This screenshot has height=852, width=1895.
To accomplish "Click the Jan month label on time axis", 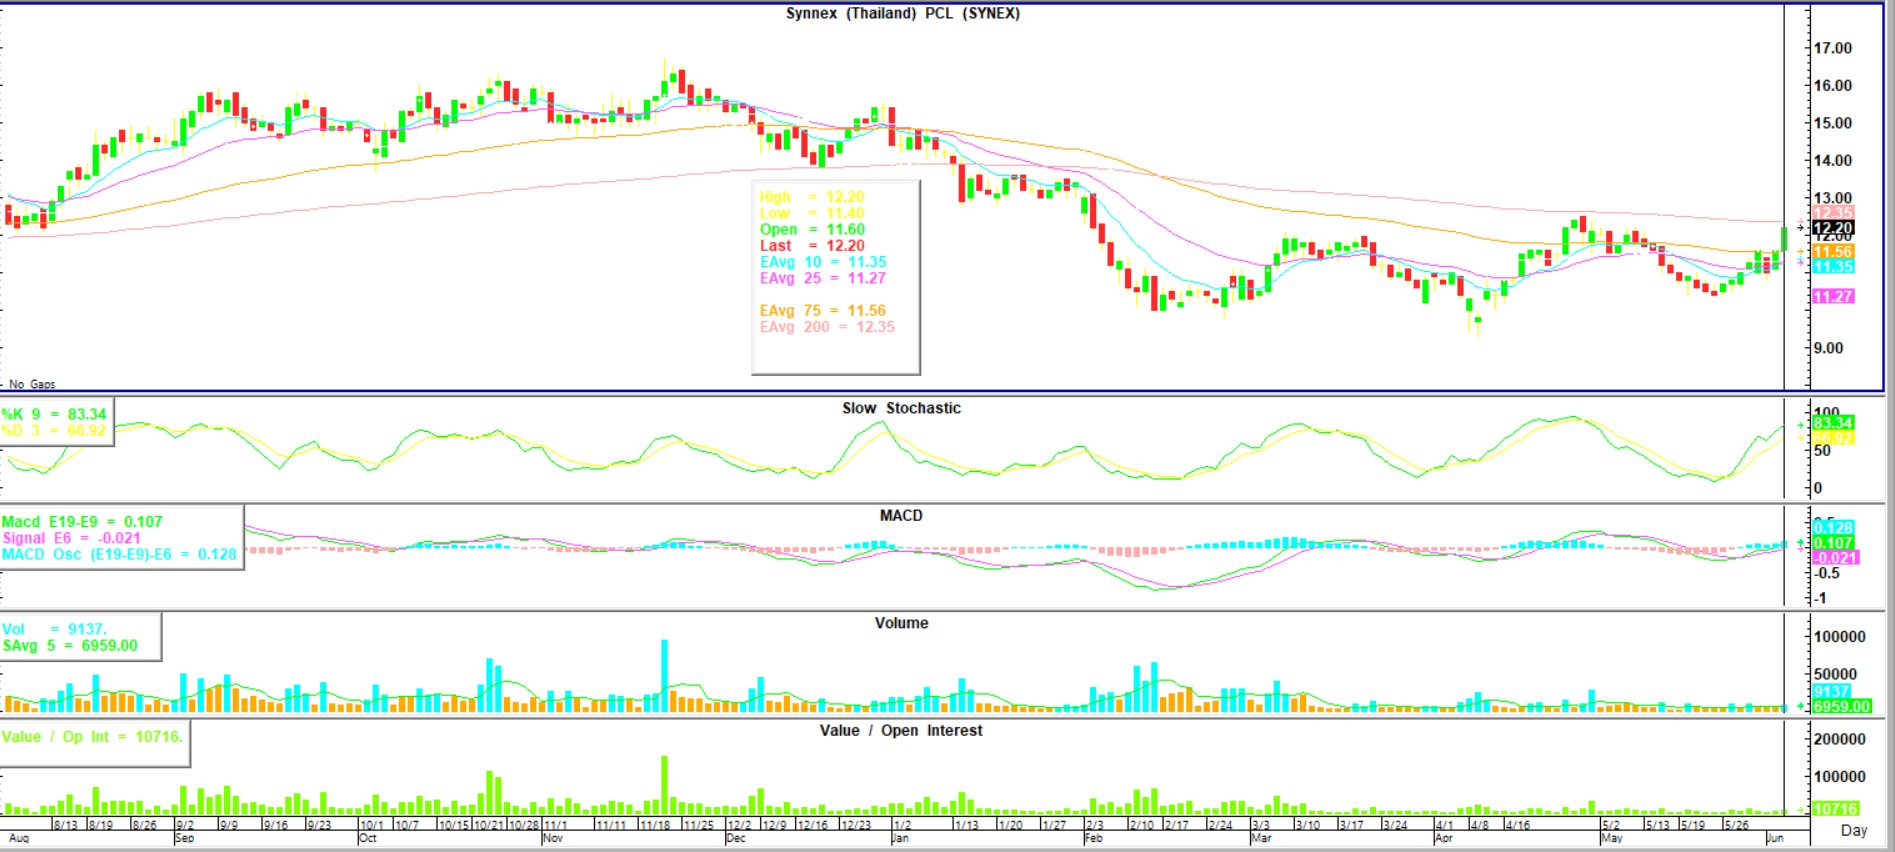I will [x=901, y=838].
